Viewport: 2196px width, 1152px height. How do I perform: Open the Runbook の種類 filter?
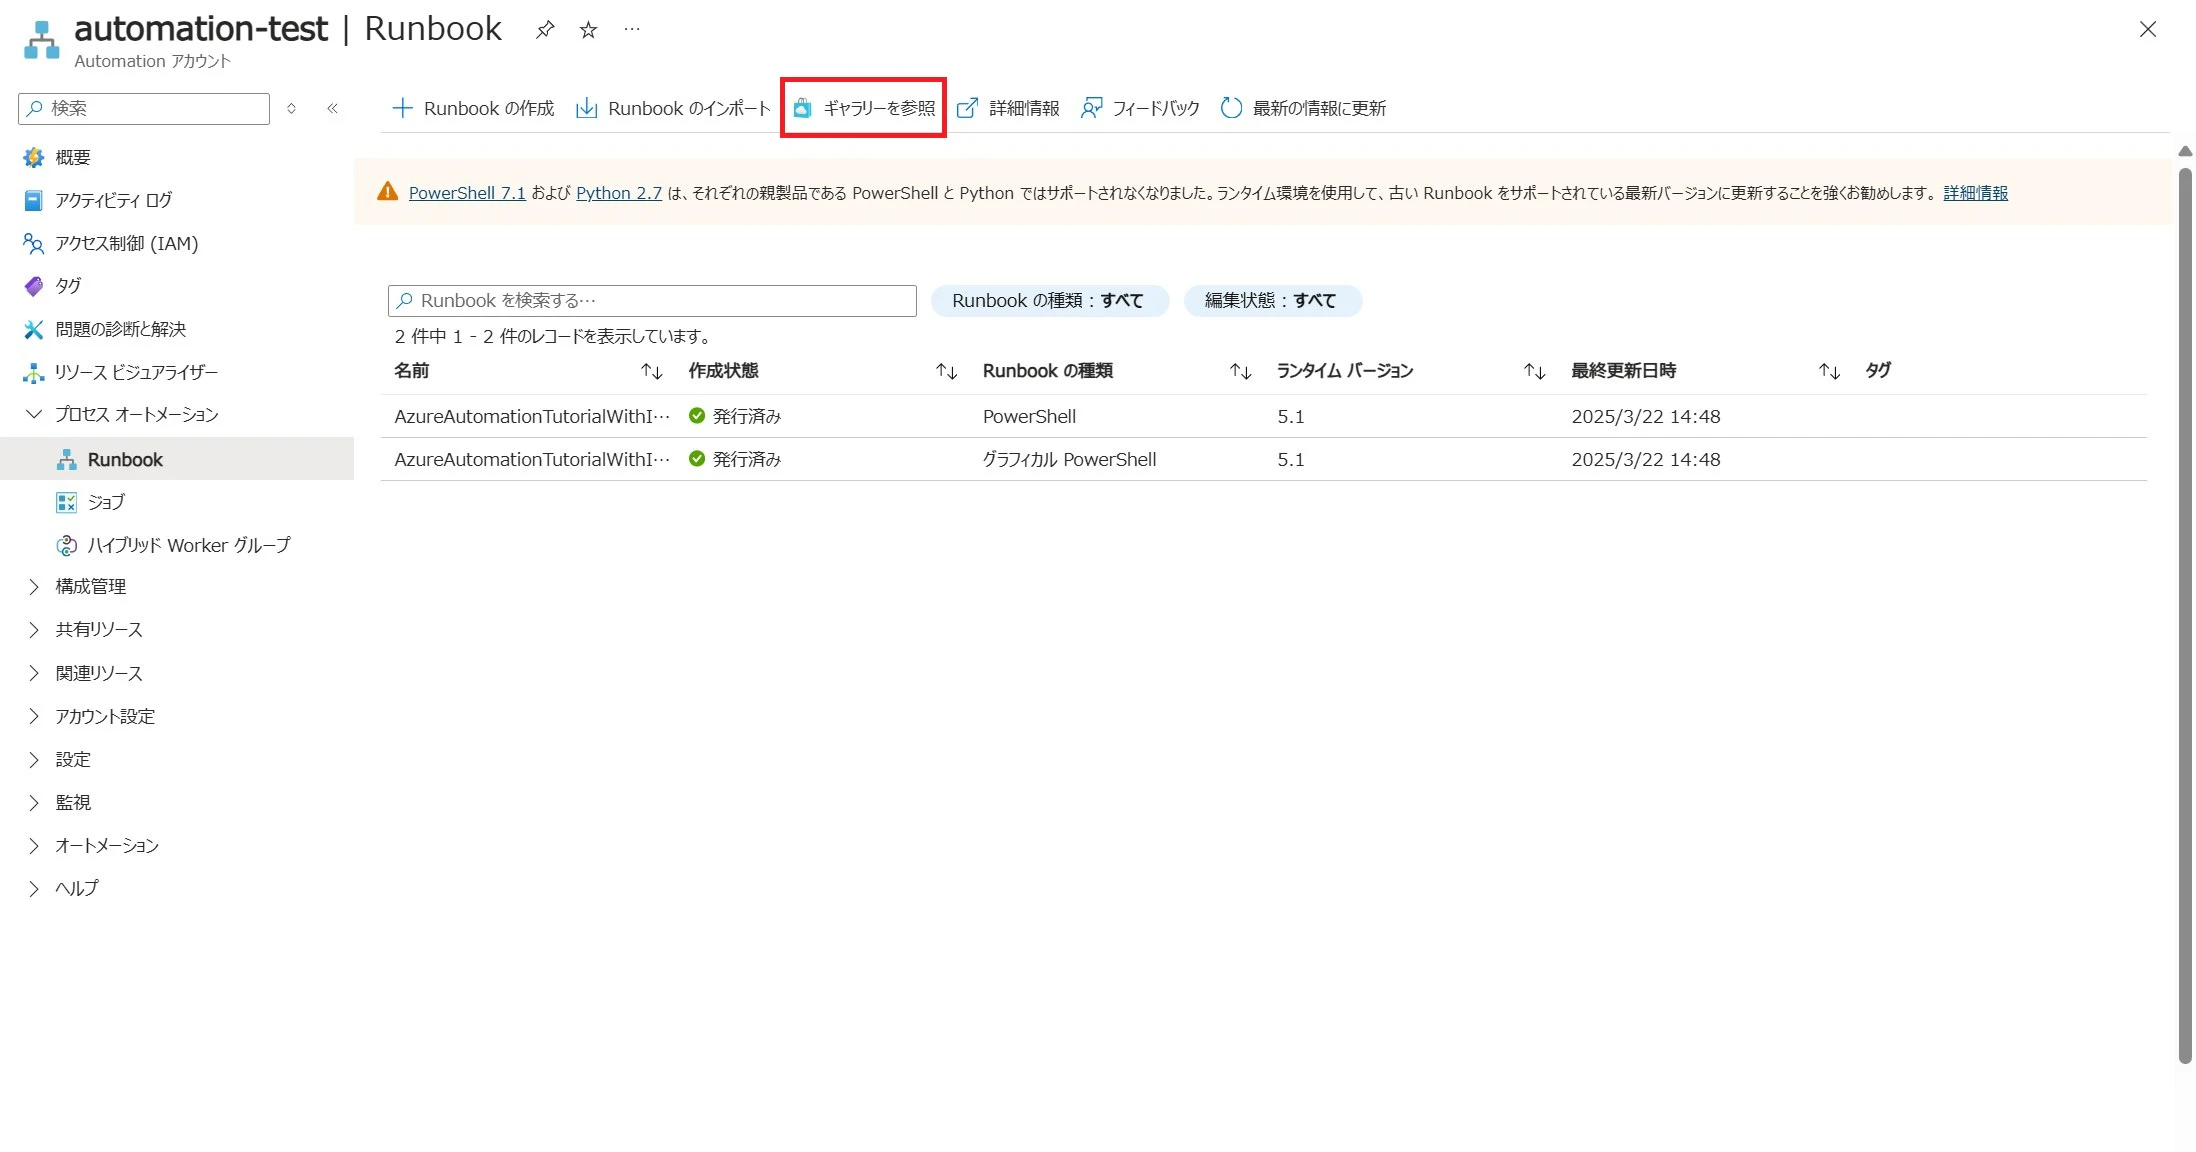coord(1050,301)
